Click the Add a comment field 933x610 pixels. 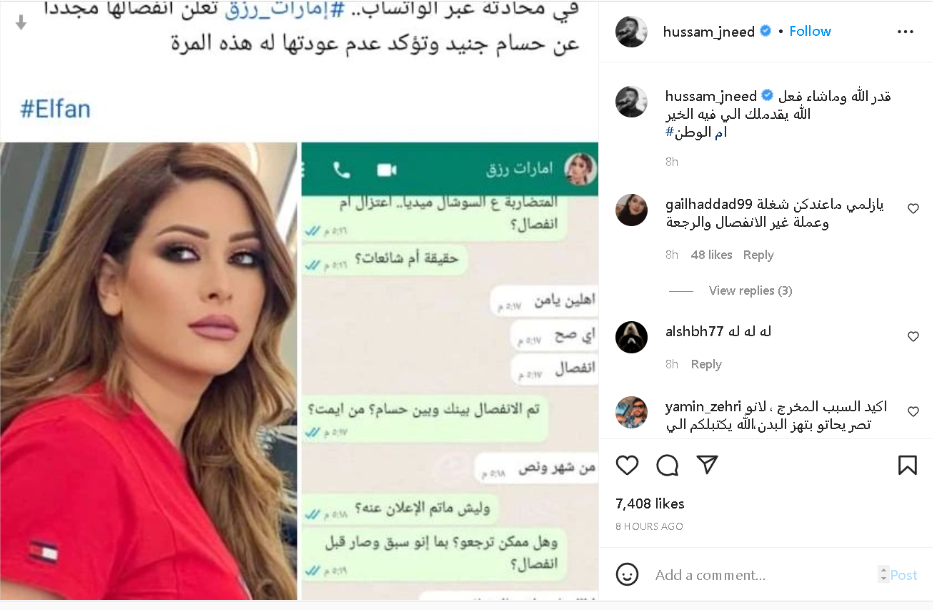click(x=763, y=575)
